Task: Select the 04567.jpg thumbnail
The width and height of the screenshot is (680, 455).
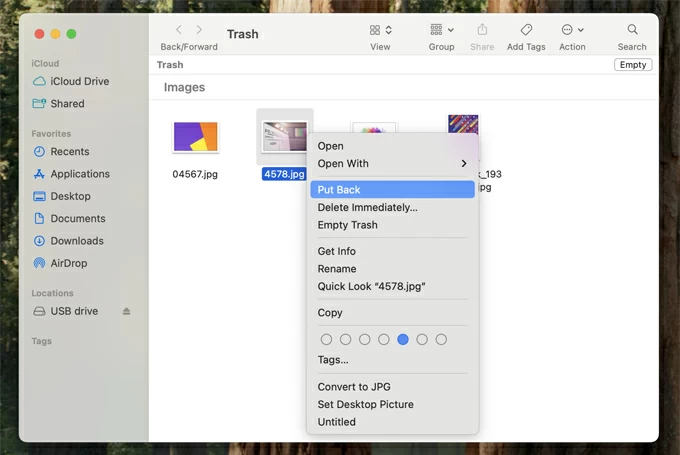Action: (195, 137)
